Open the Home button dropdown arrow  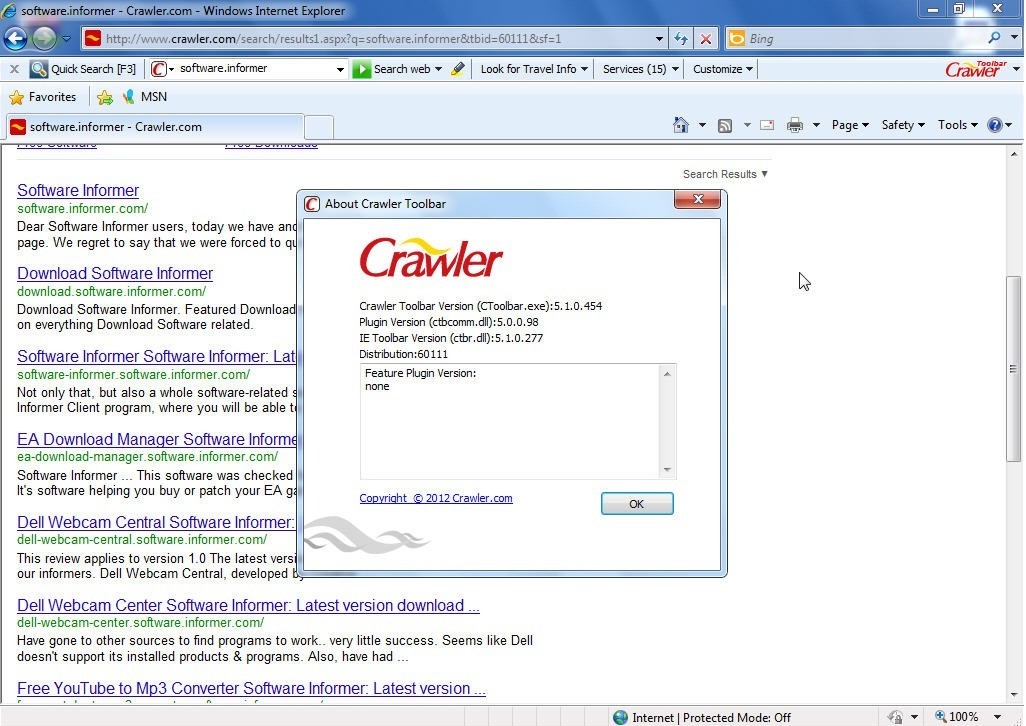pos(702,125)
